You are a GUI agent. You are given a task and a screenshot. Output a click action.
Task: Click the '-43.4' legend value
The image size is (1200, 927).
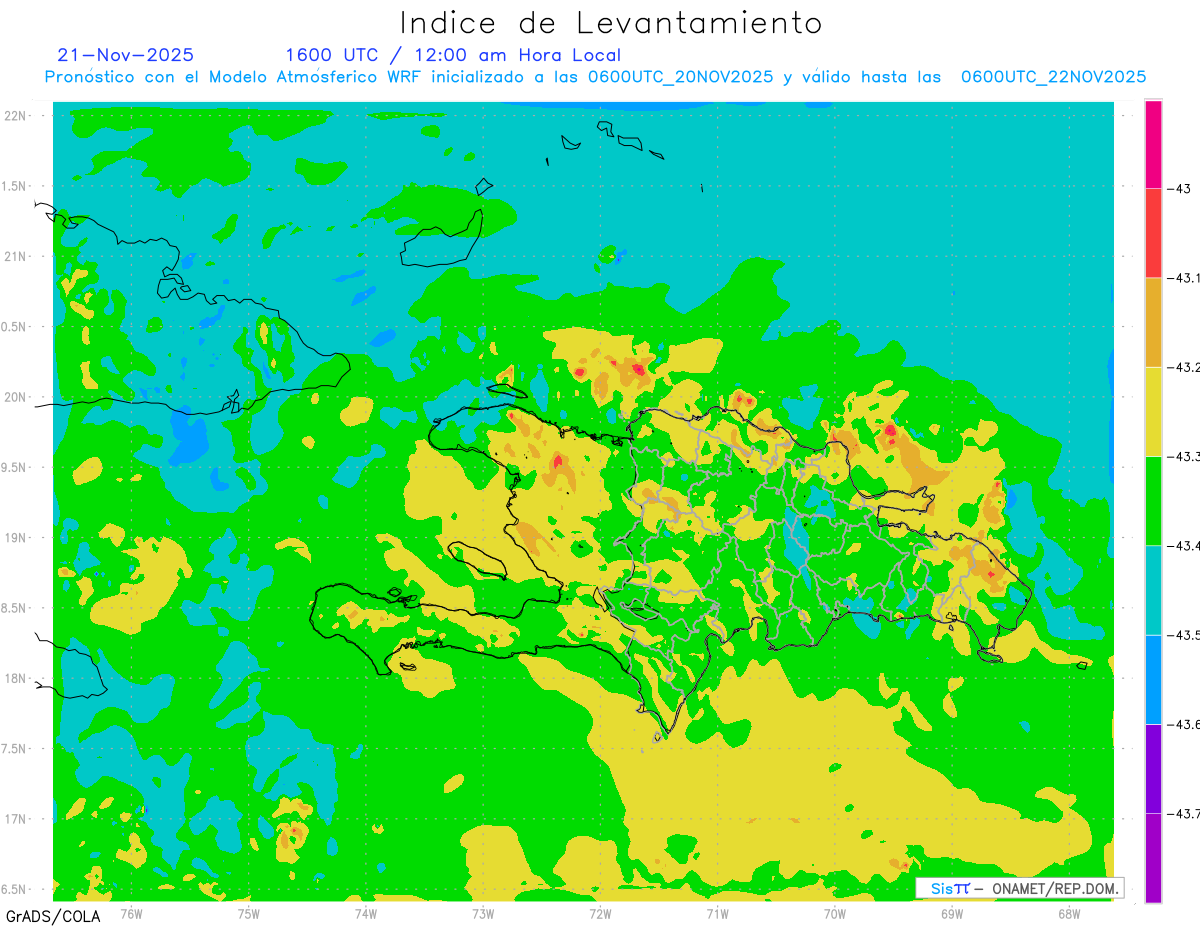1184,545
